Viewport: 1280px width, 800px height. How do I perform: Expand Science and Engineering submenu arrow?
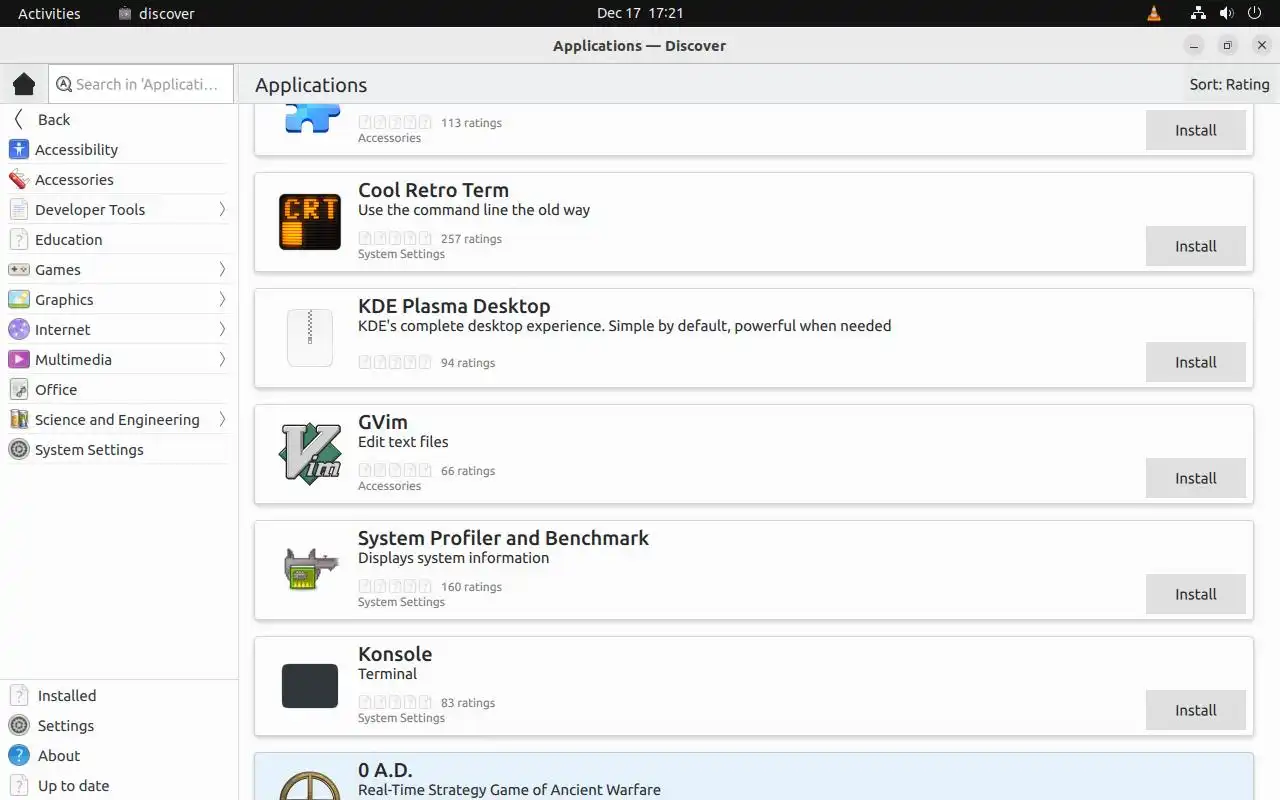point(222,419)
